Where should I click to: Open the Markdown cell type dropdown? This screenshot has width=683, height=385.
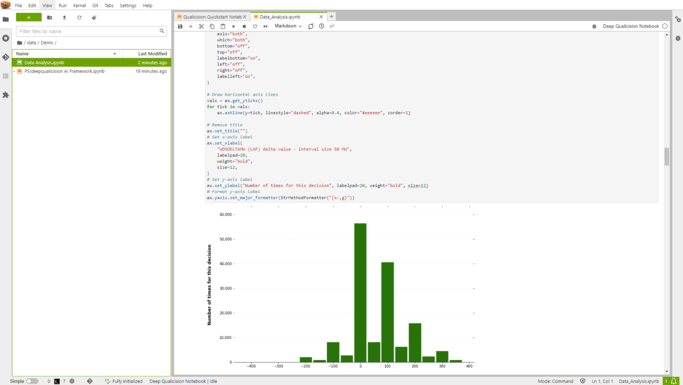(288, 26)
